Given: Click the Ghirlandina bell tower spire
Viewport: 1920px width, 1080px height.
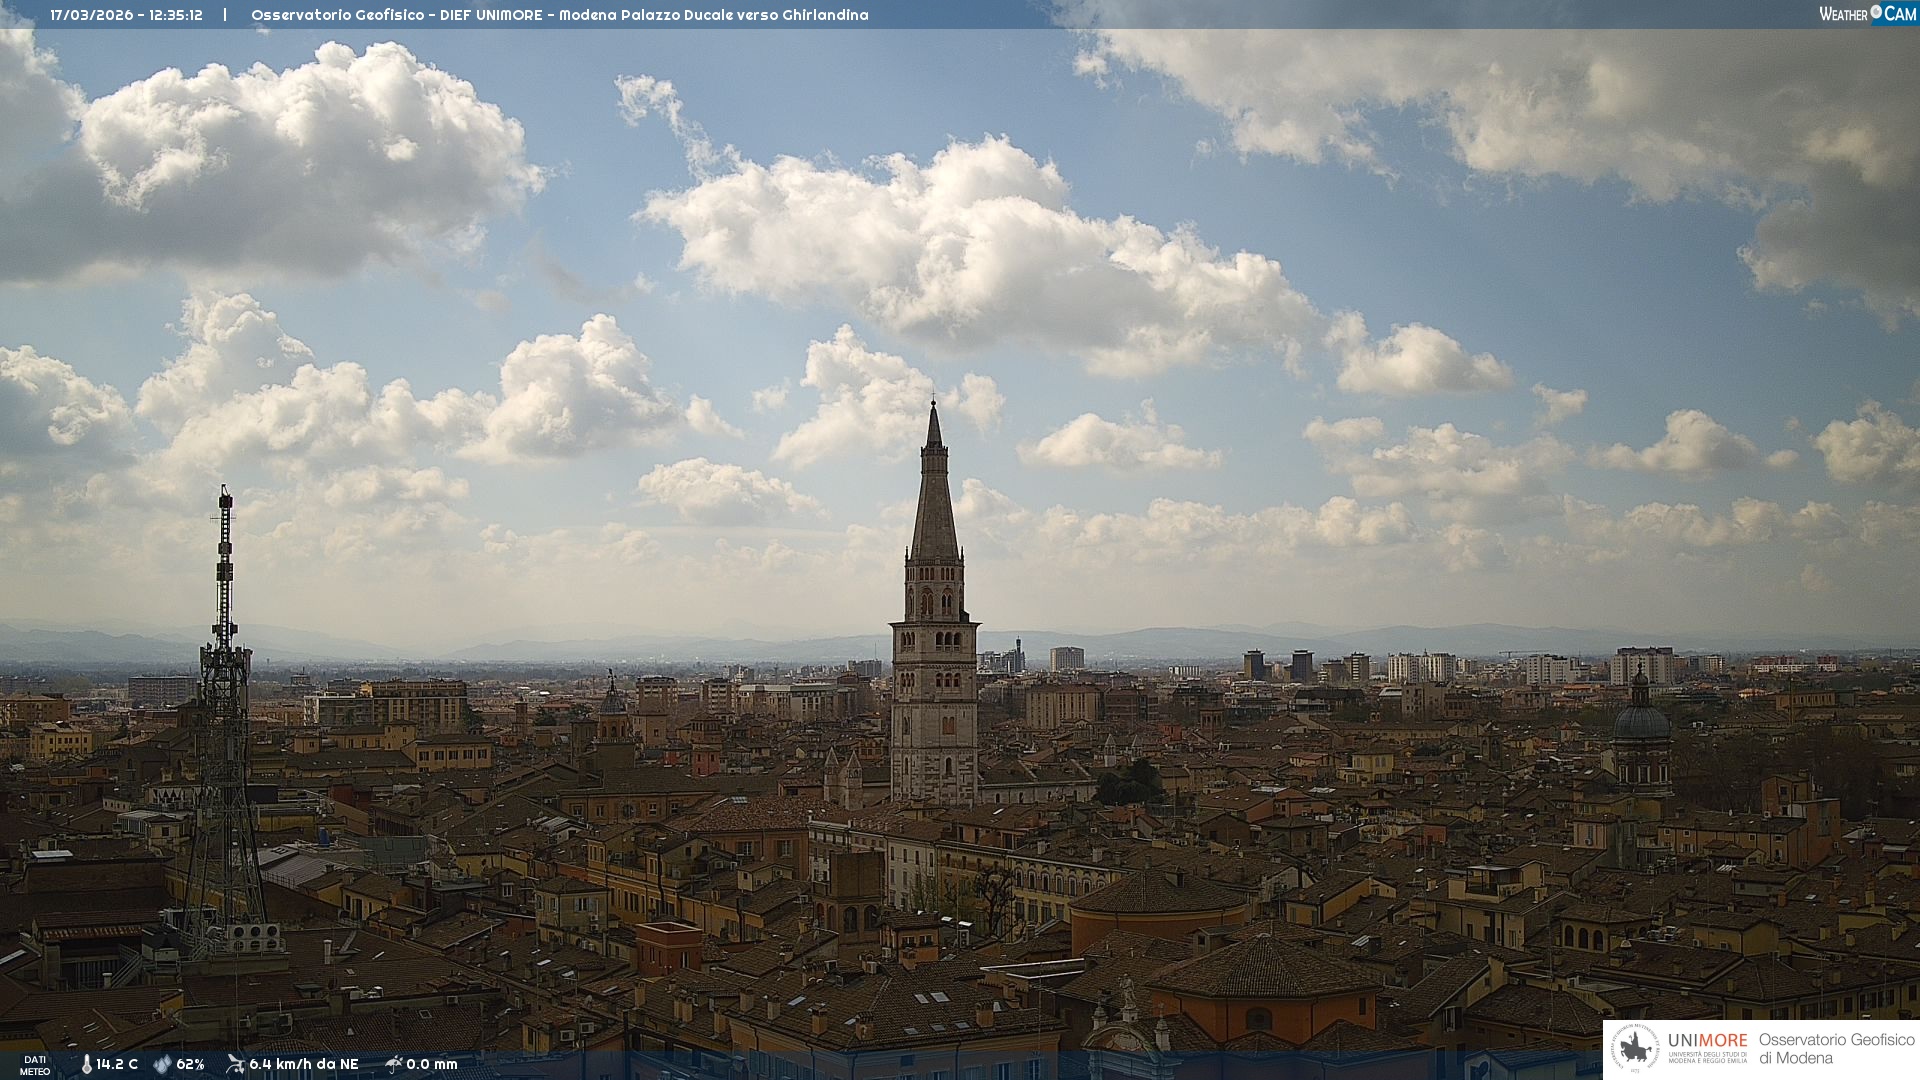Looking at the screenshot, I should [x=934, y=500].
